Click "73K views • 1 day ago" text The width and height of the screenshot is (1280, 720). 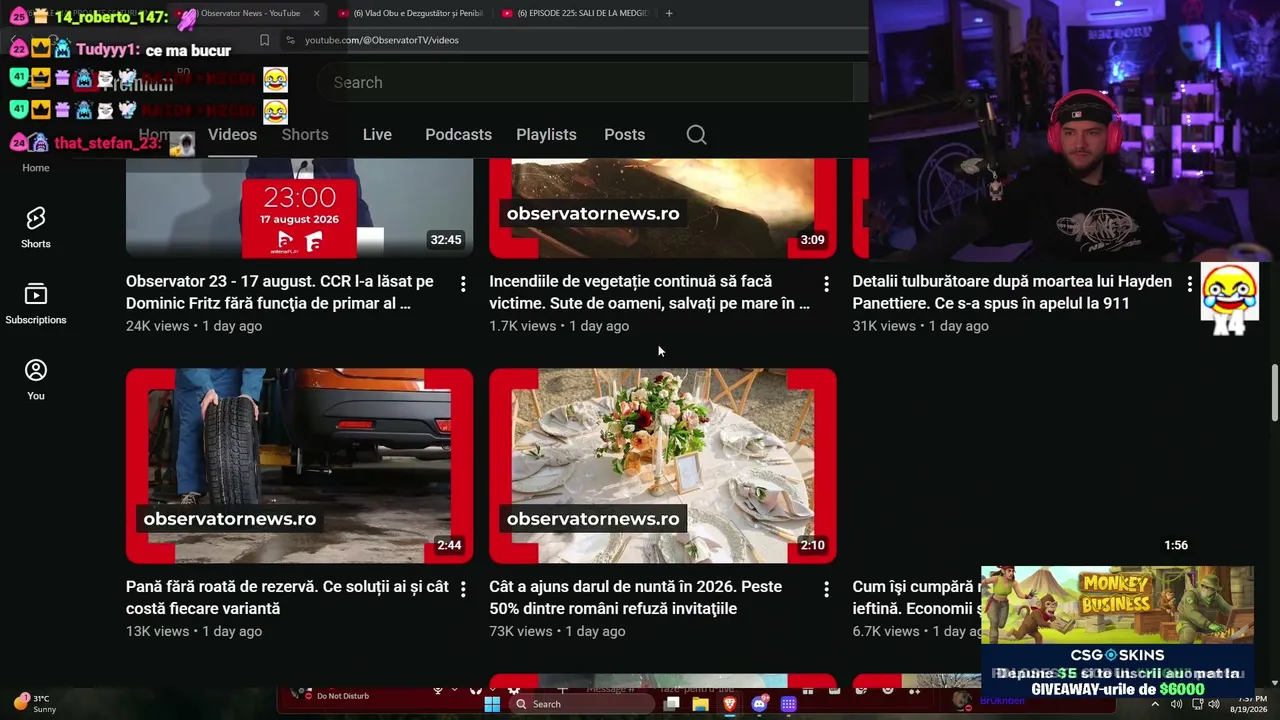coord(557,631)
